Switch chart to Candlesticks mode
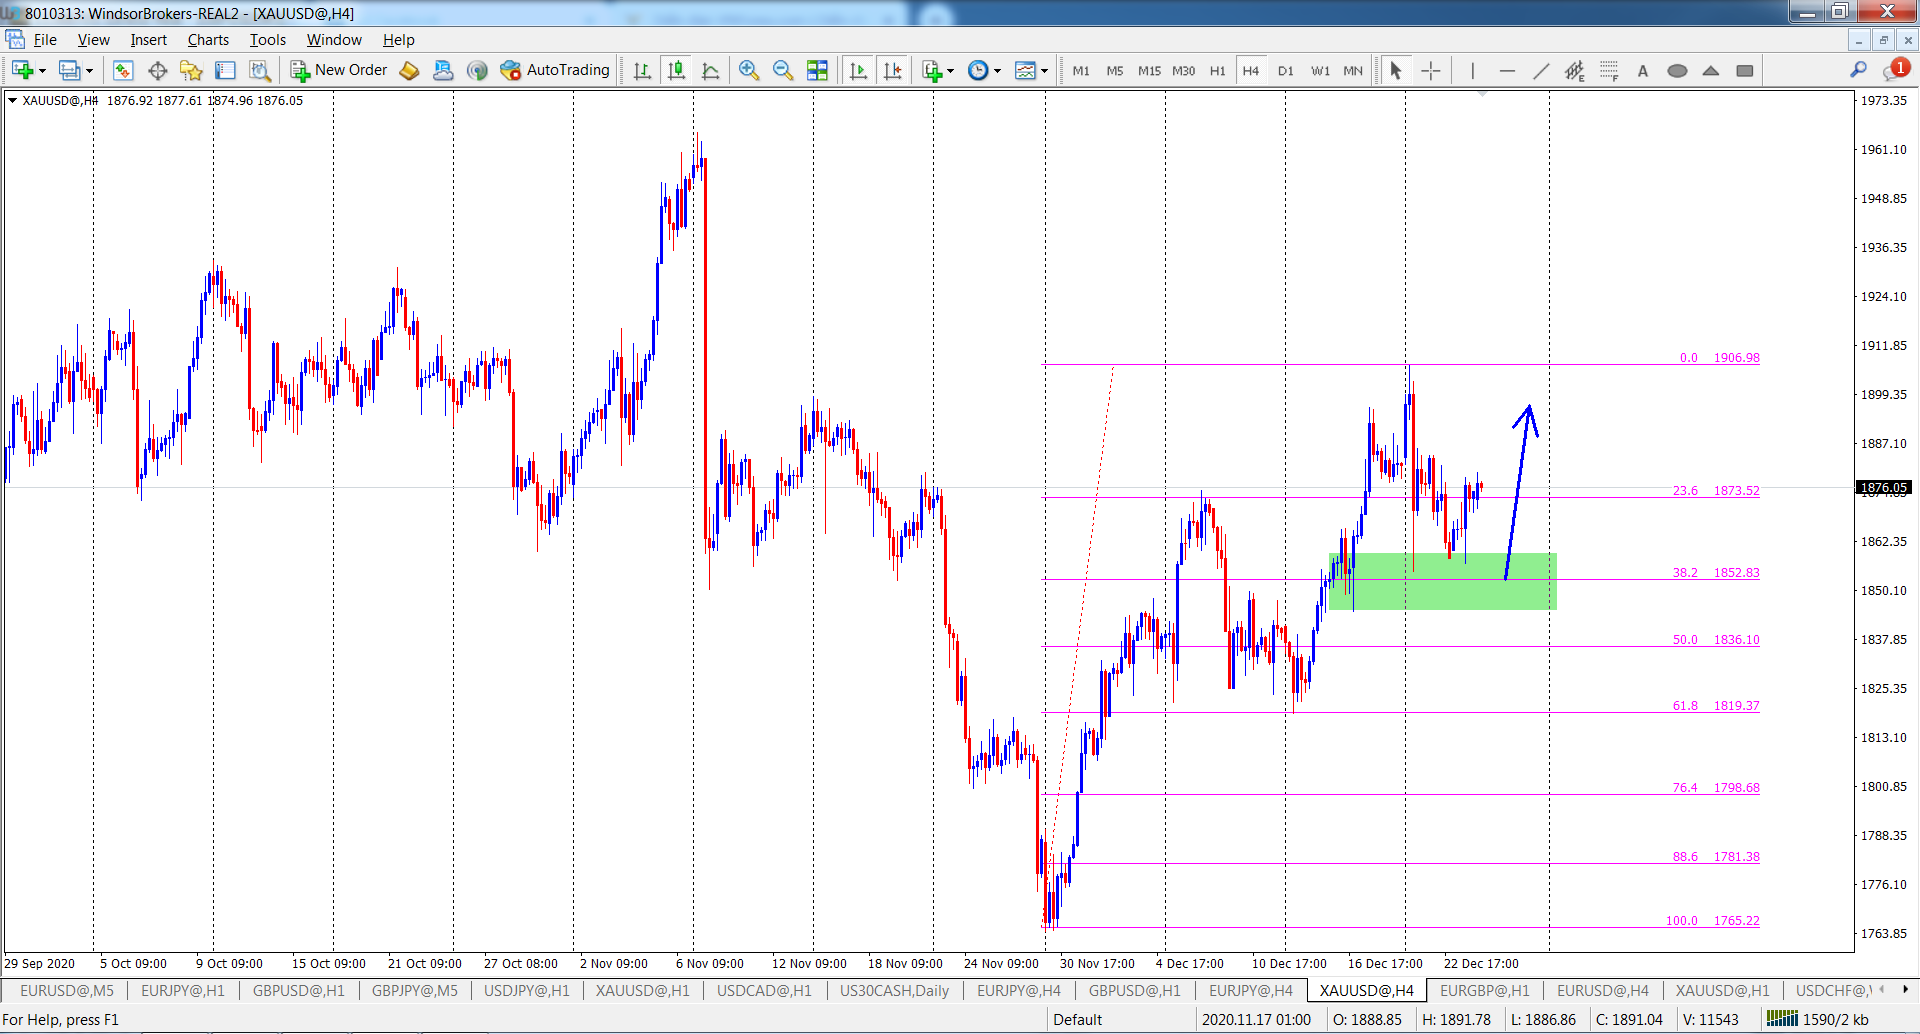Image resolution: width=1920 pixels, height=1034 pixels. click(677, 70)
